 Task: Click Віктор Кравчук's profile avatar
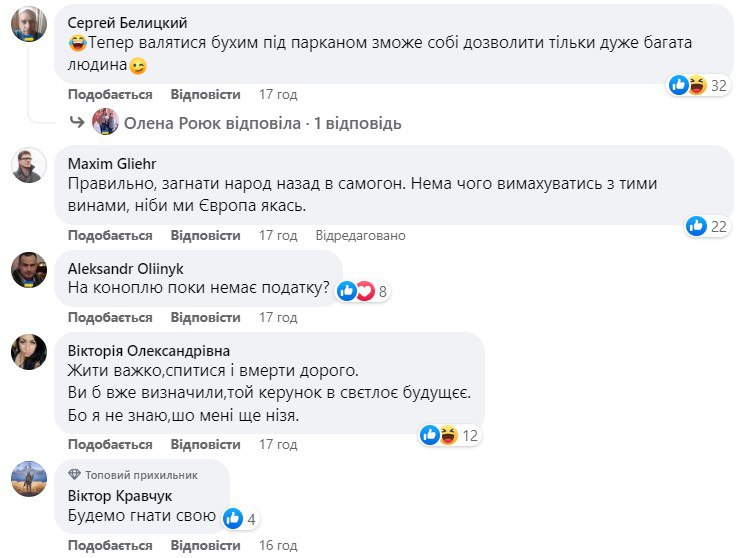27,479
